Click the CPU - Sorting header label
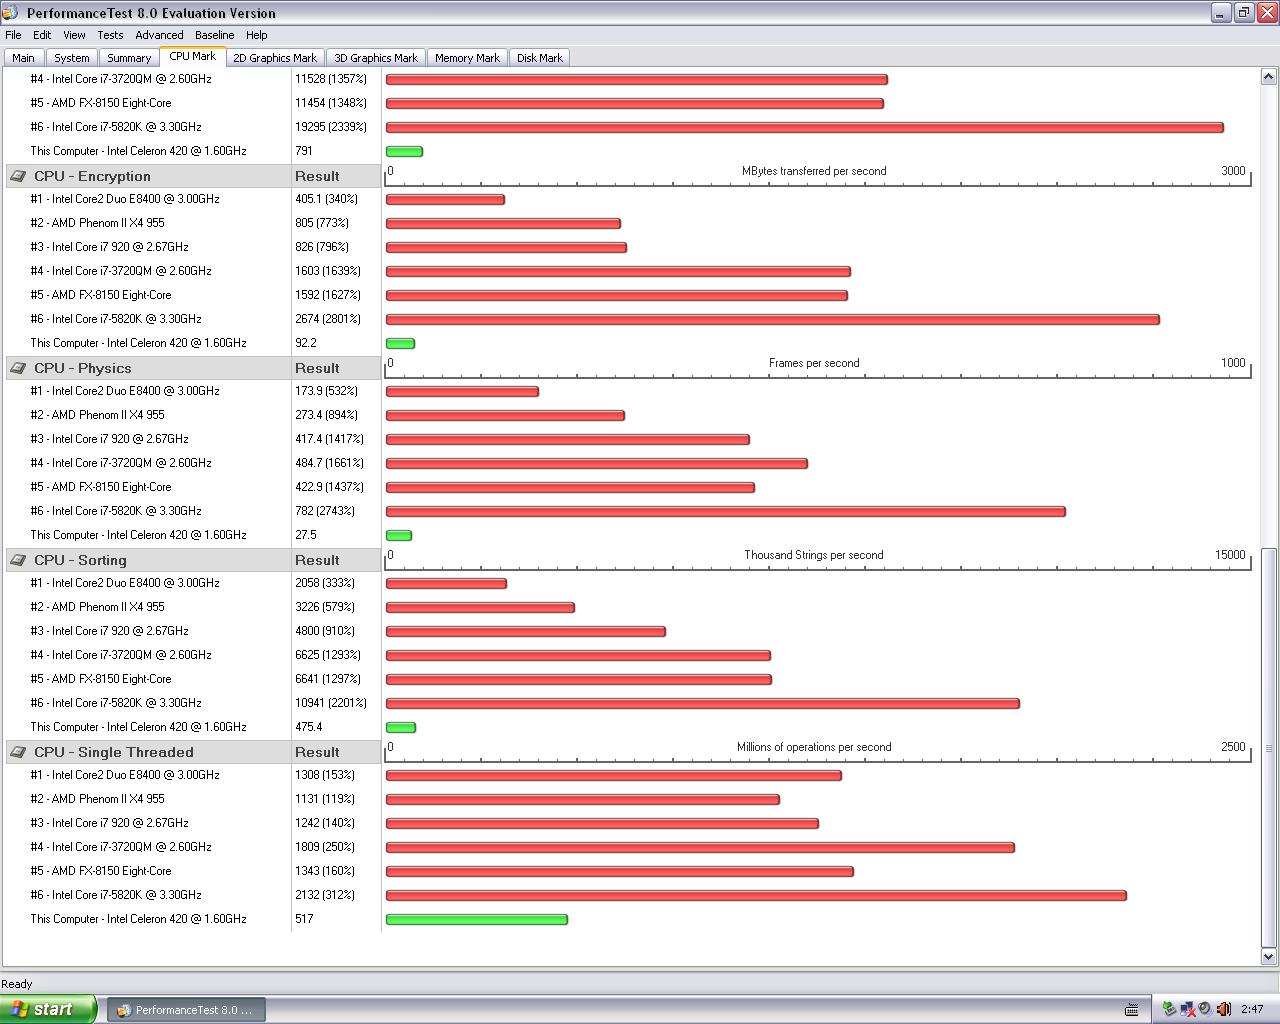The image size is (1280, 1024). (x=80, y=560)
